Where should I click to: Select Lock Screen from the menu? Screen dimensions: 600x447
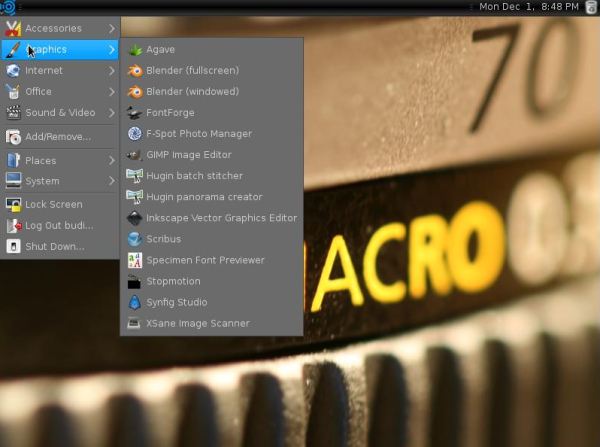tap(60, 205)
